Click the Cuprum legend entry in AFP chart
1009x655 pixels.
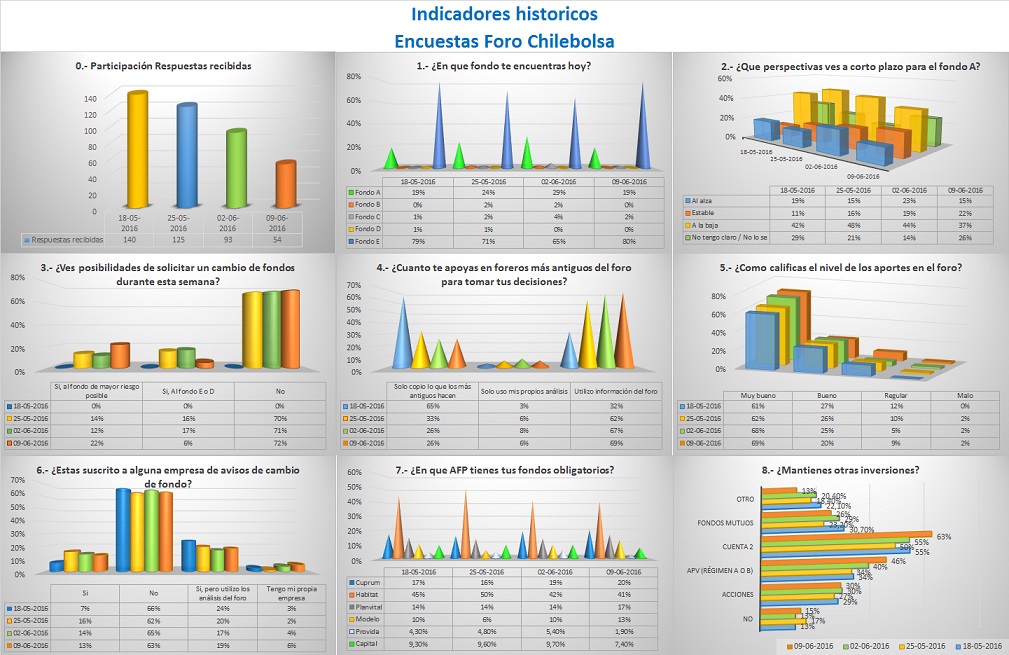[x=364, y=582]
